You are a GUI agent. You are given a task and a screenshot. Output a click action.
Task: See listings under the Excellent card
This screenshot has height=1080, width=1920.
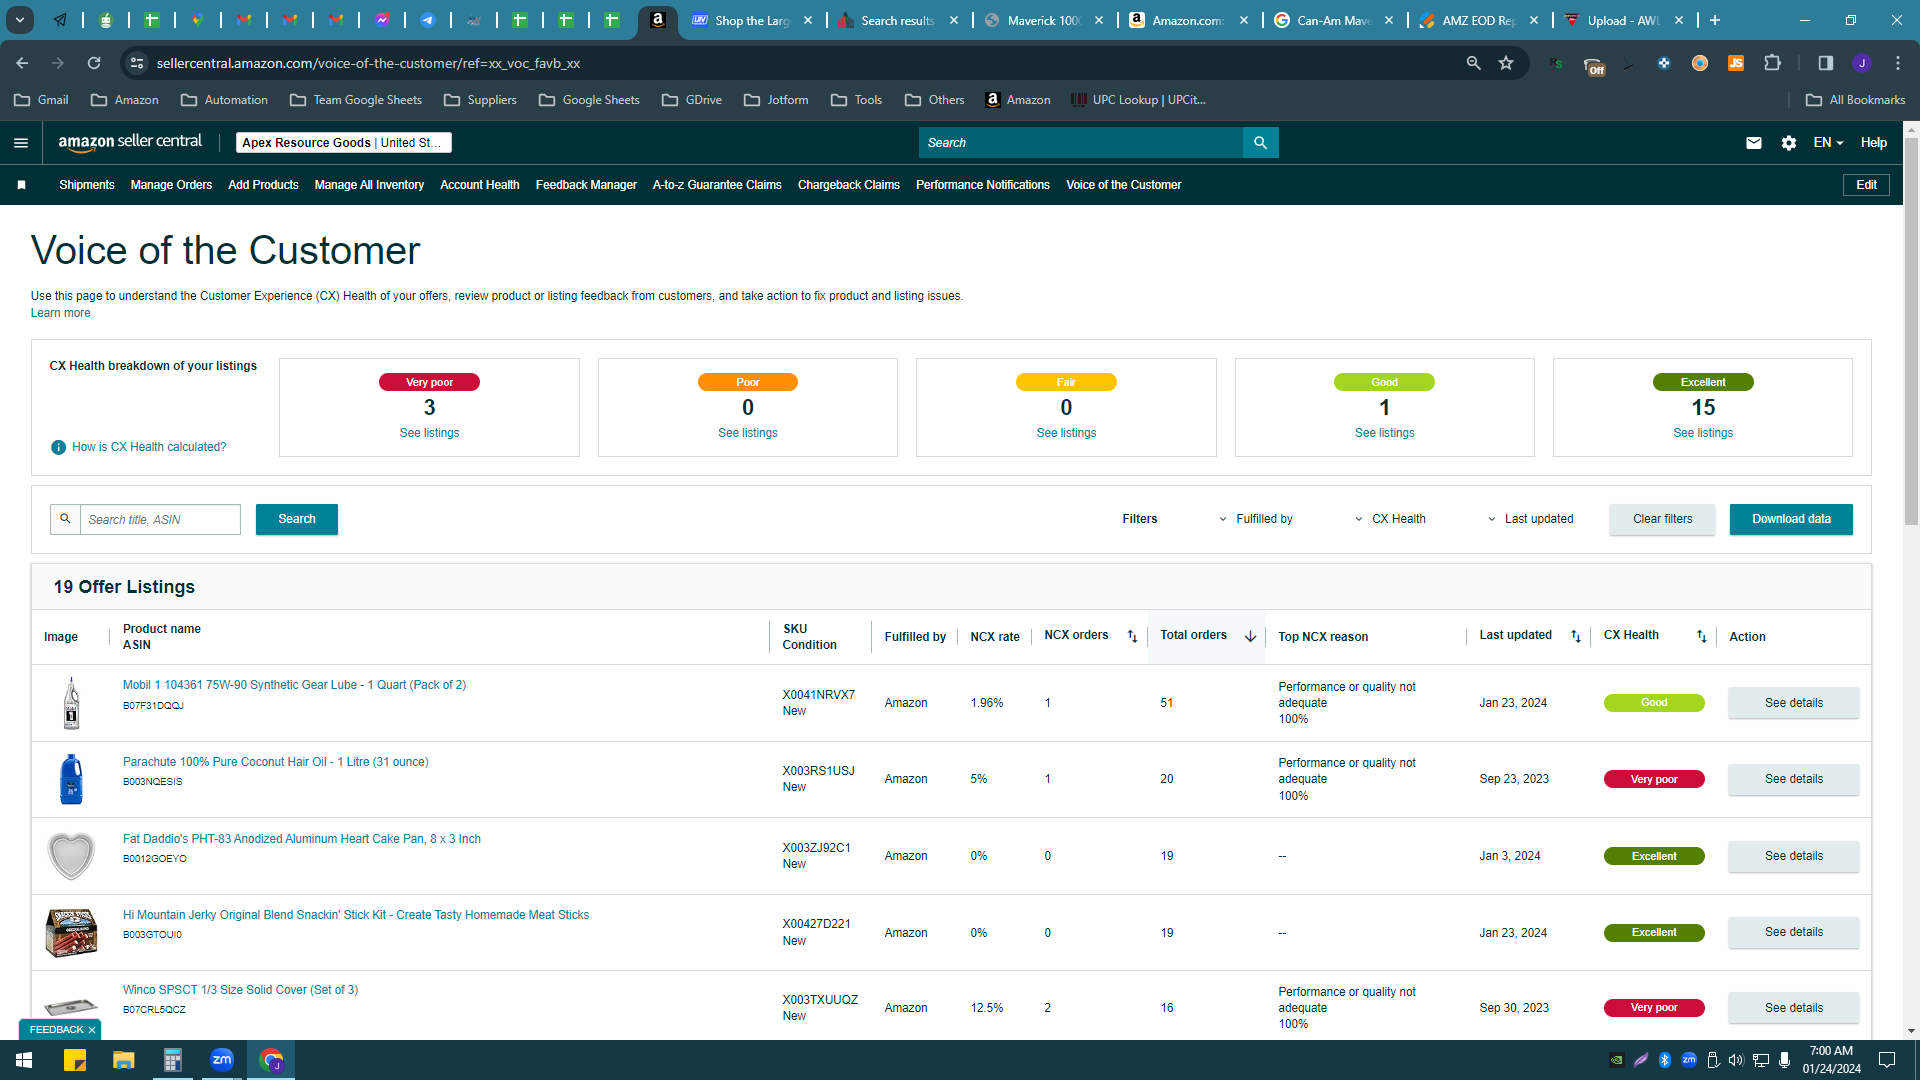tap(1703, 433)
